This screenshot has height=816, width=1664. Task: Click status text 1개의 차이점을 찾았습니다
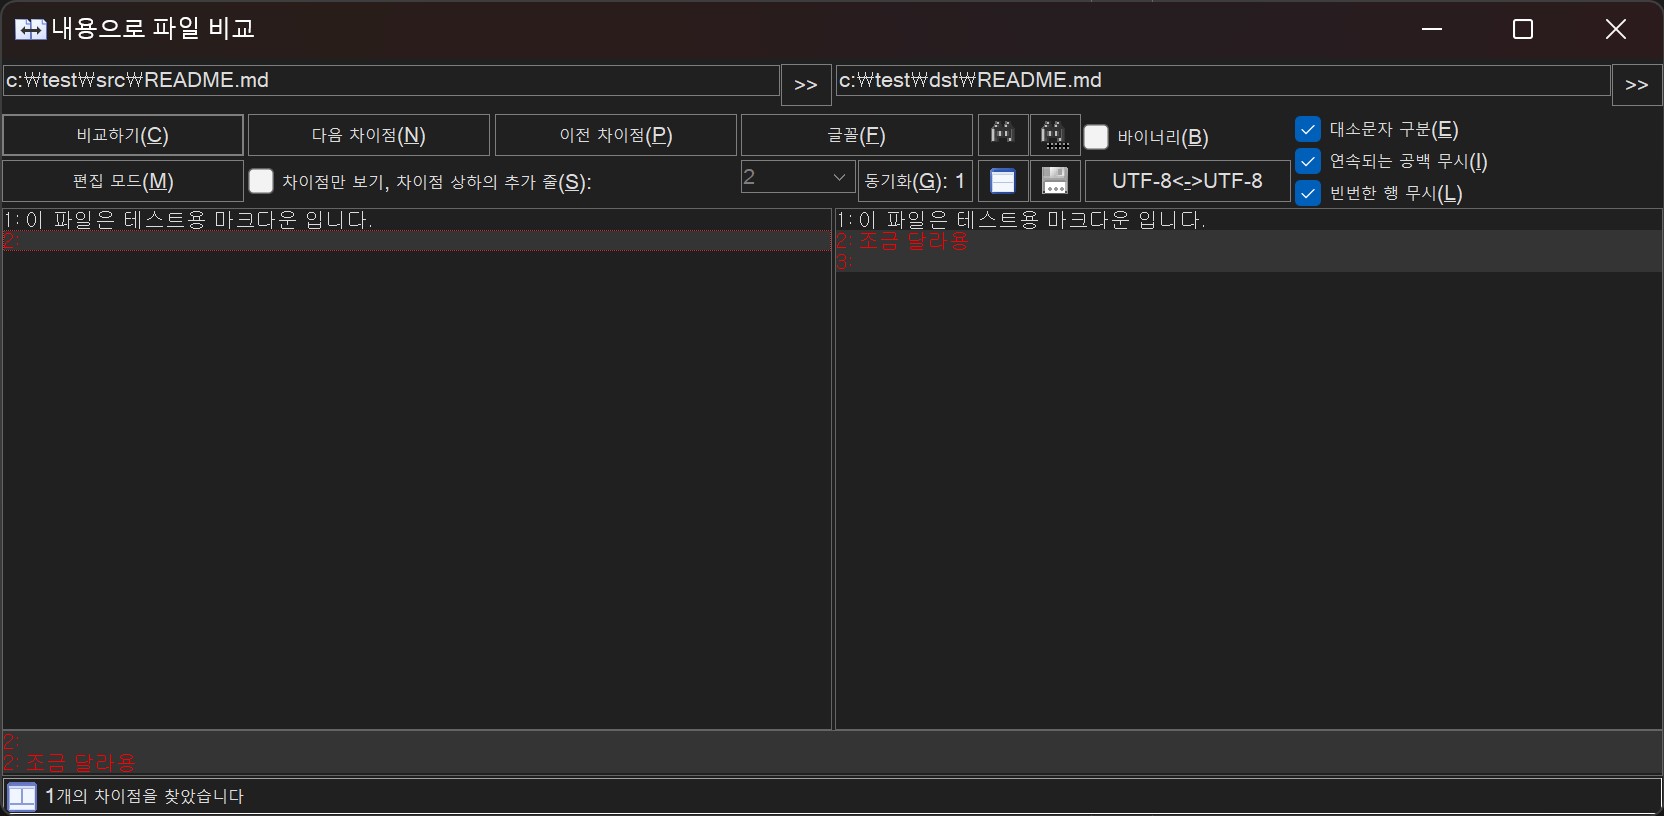click(145, 796)
